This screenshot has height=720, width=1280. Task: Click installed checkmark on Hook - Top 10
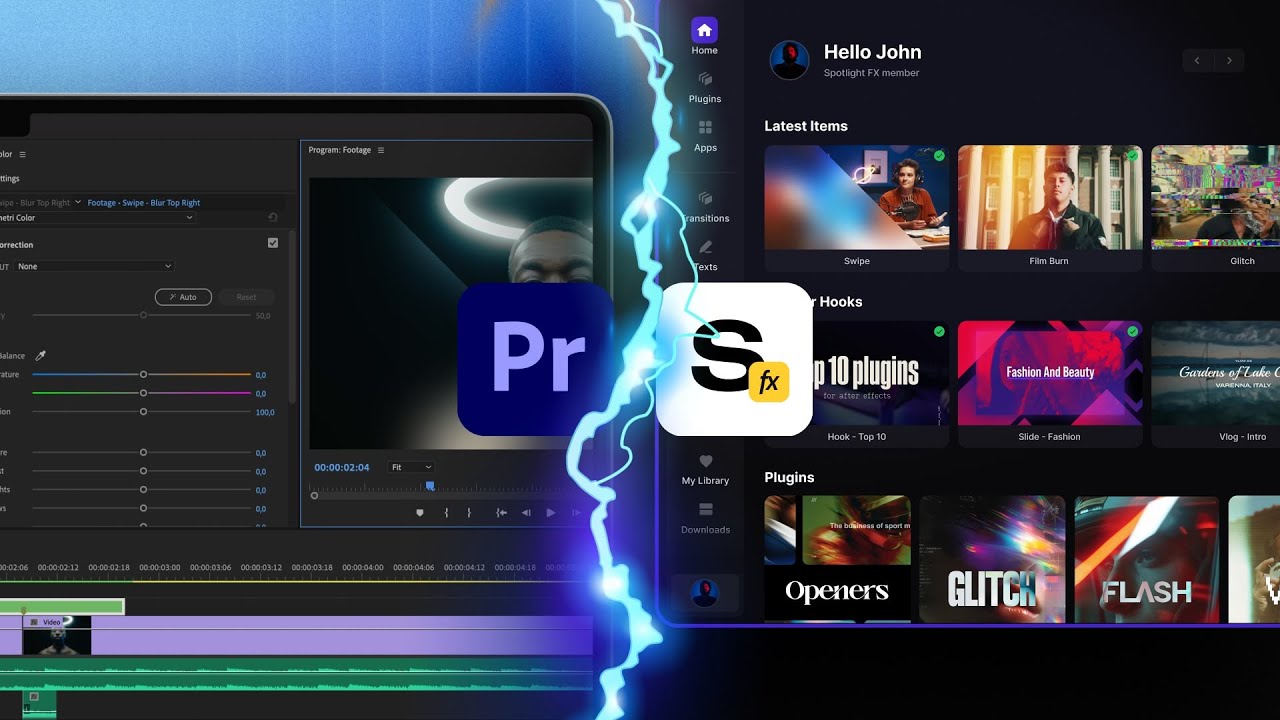coord(939,331)
